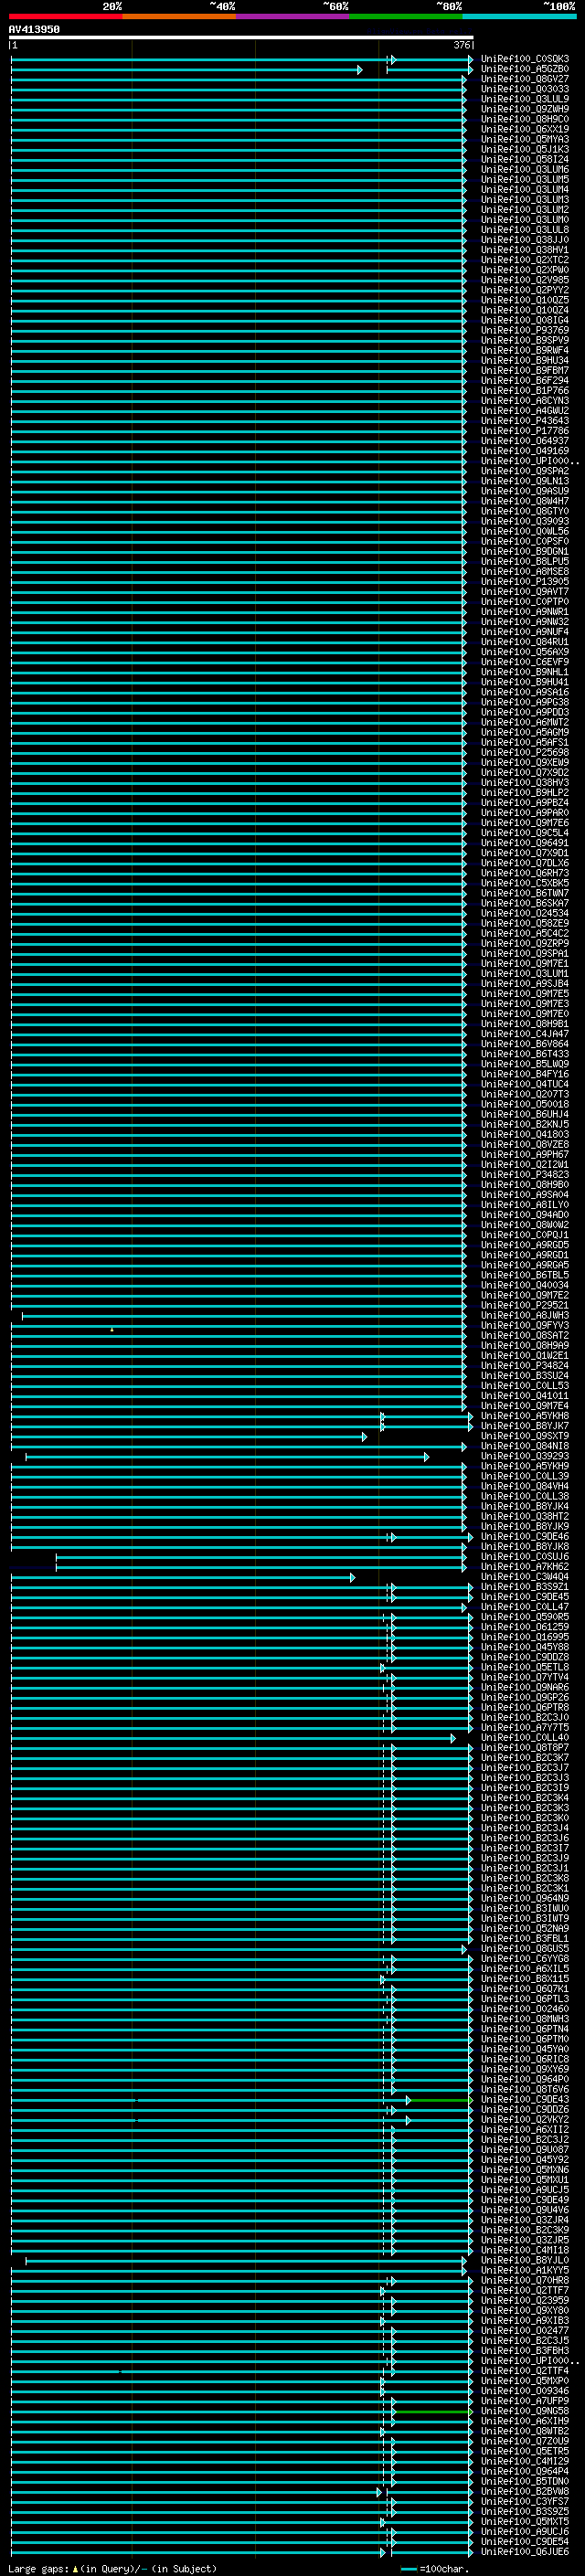Select hit label UniRef100_B6F294

[x=525, y=380]
